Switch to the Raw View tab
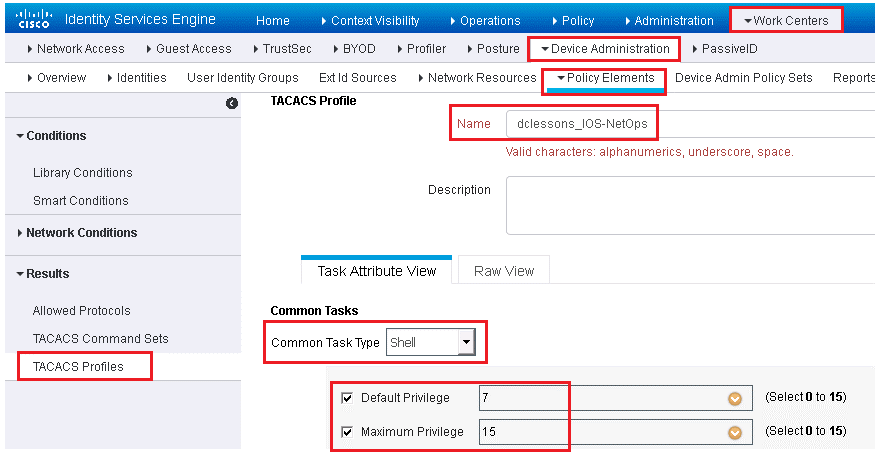Screen dimensions: 878x469 [503, 271]
